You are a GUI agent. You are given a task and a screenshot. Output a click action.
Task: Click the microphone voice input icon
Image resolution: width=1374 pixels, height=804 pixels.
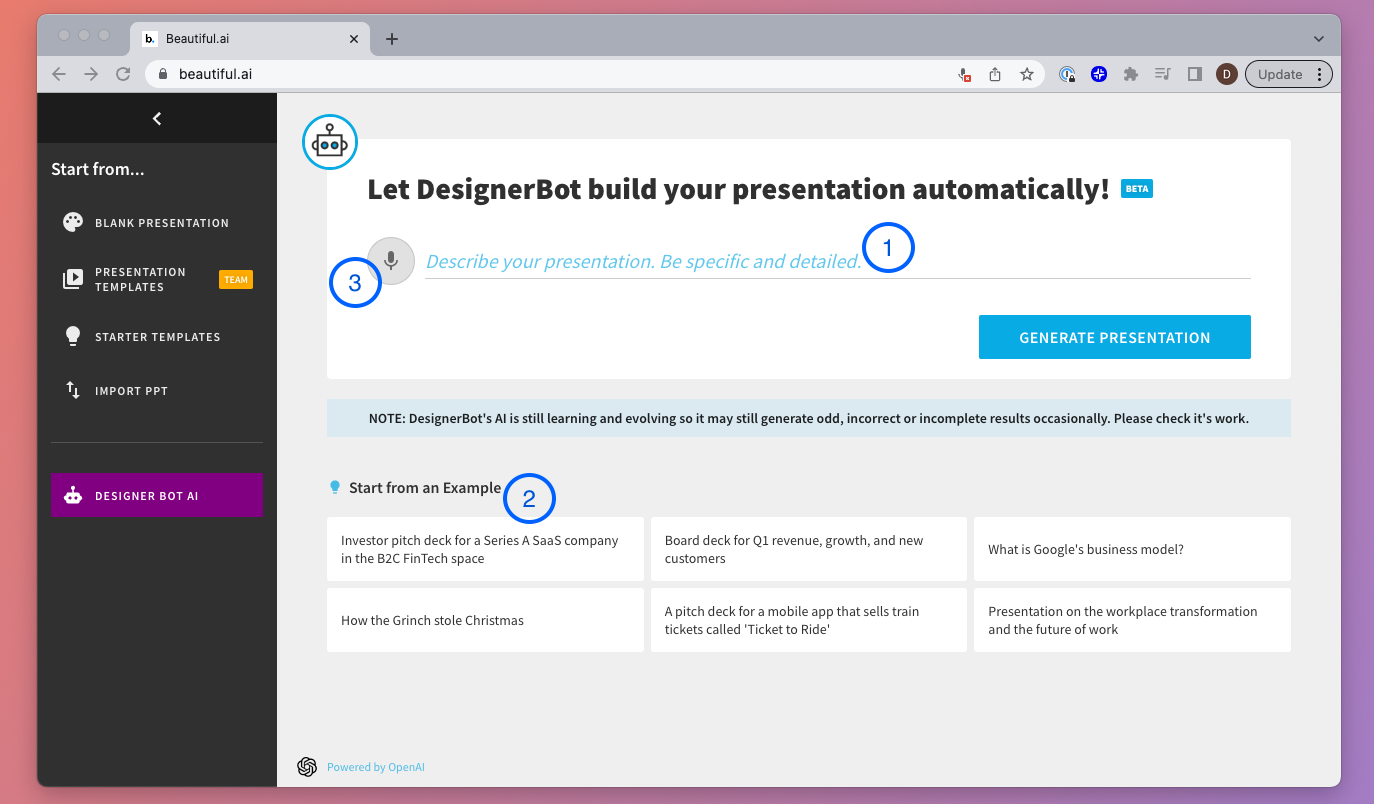click(x=391, y=261)
